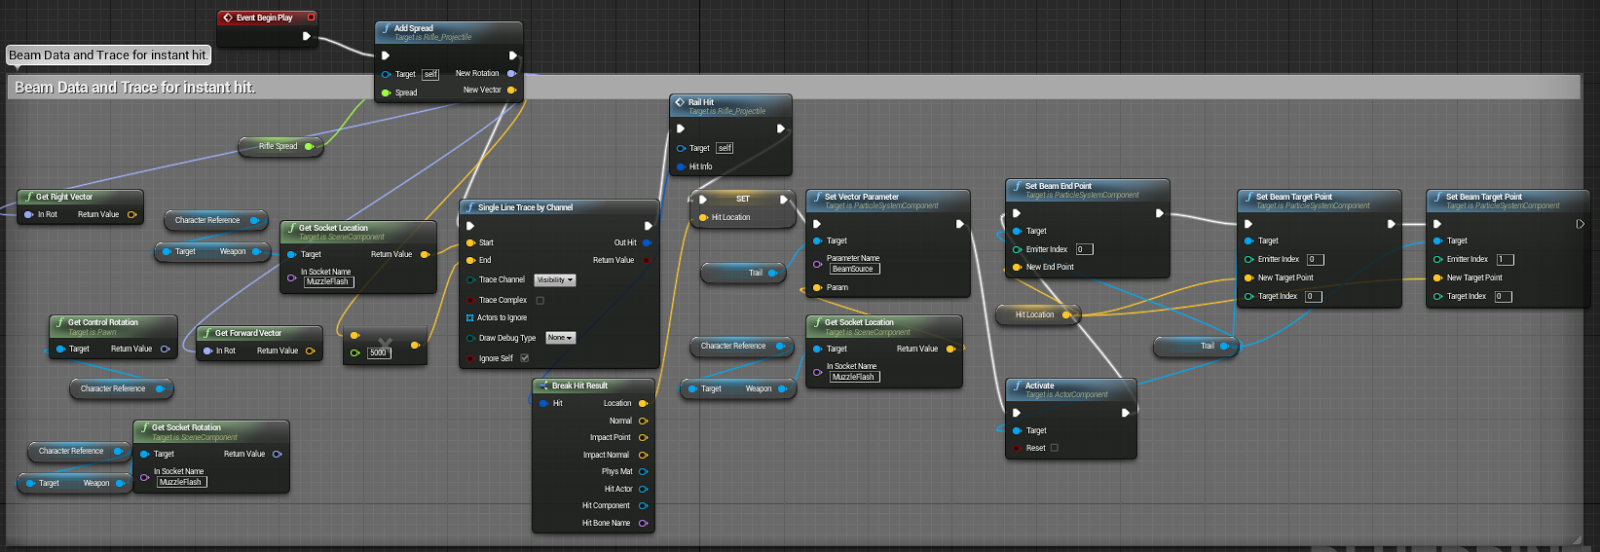Click Get Forward Vector Return Value pin
Viewport: 1600px width, 552px height.
[309, 351]
